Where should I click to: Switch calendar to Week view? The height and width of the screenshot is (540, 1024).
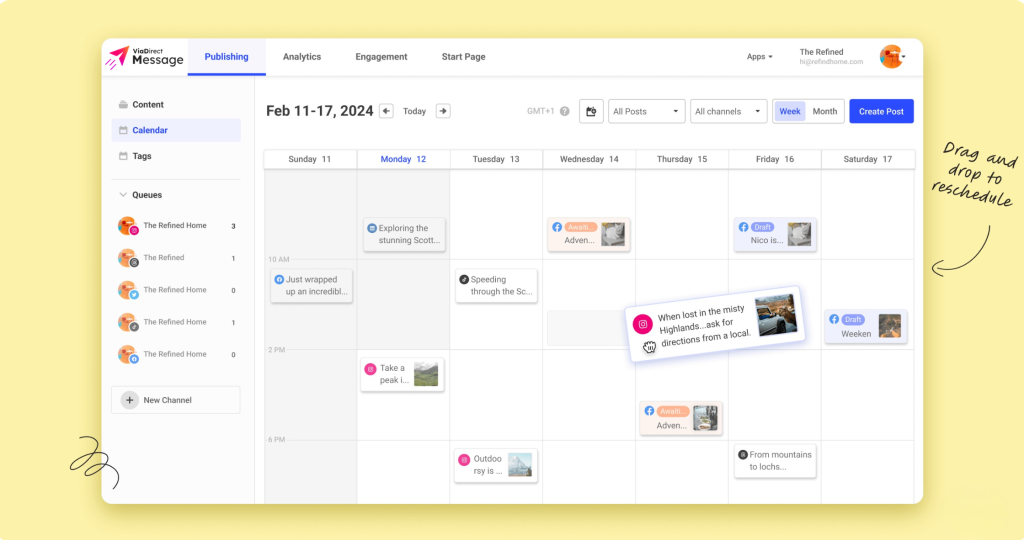pos(790,111)
